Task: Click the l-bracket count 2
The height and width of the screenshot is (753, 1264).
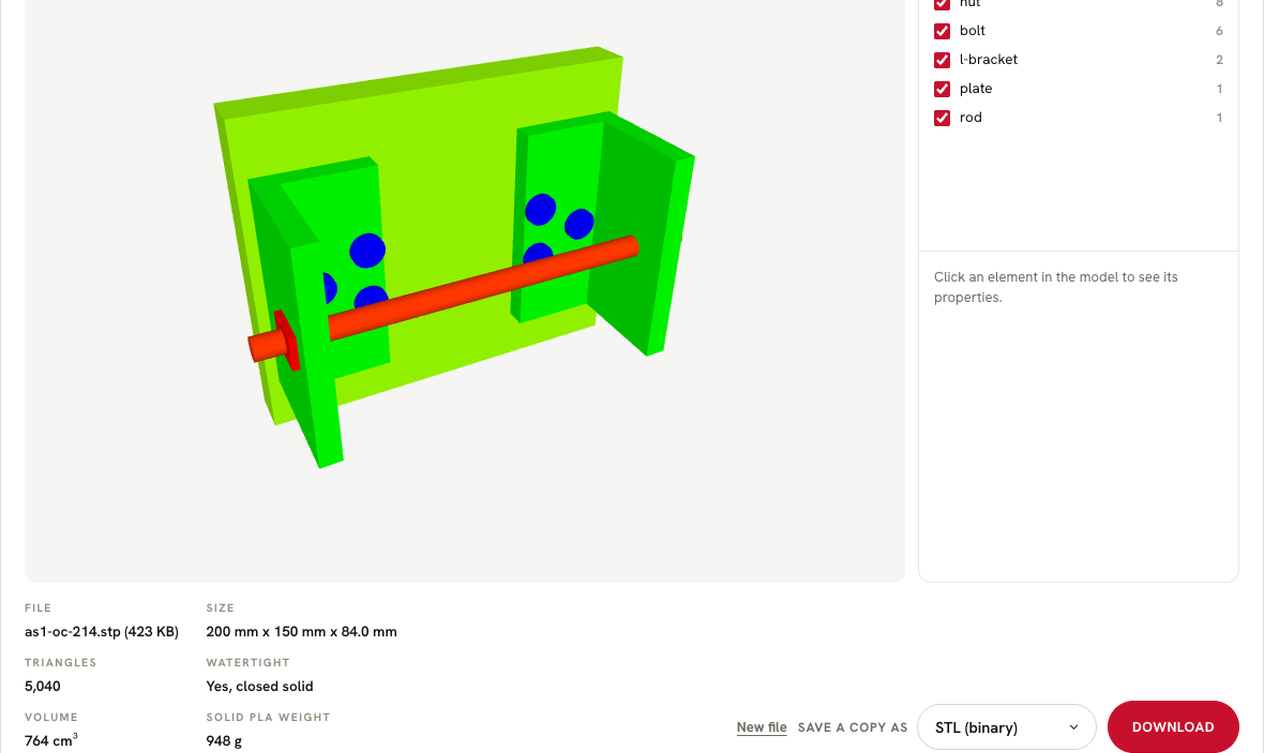Action: (x=1219, y=60)
